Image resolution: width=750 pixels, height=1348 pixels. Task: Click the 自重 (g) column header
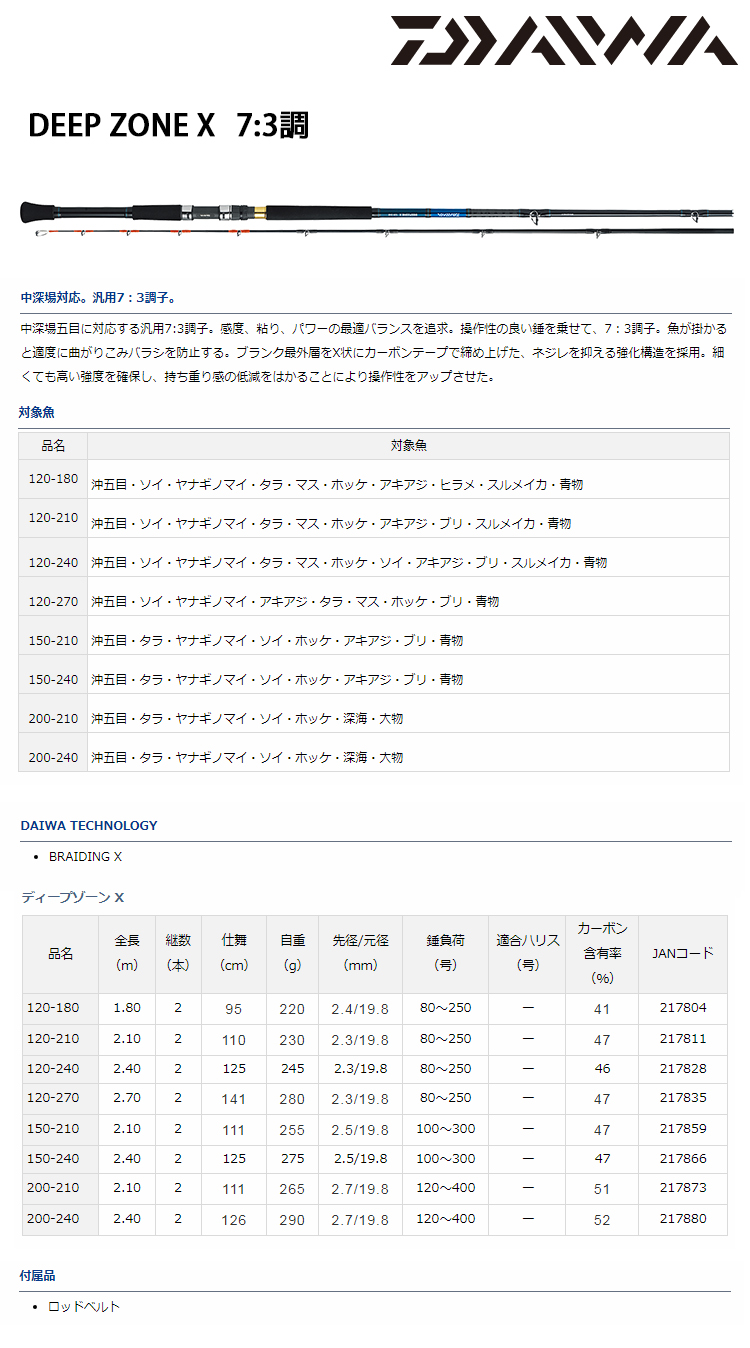pos(292,953)
